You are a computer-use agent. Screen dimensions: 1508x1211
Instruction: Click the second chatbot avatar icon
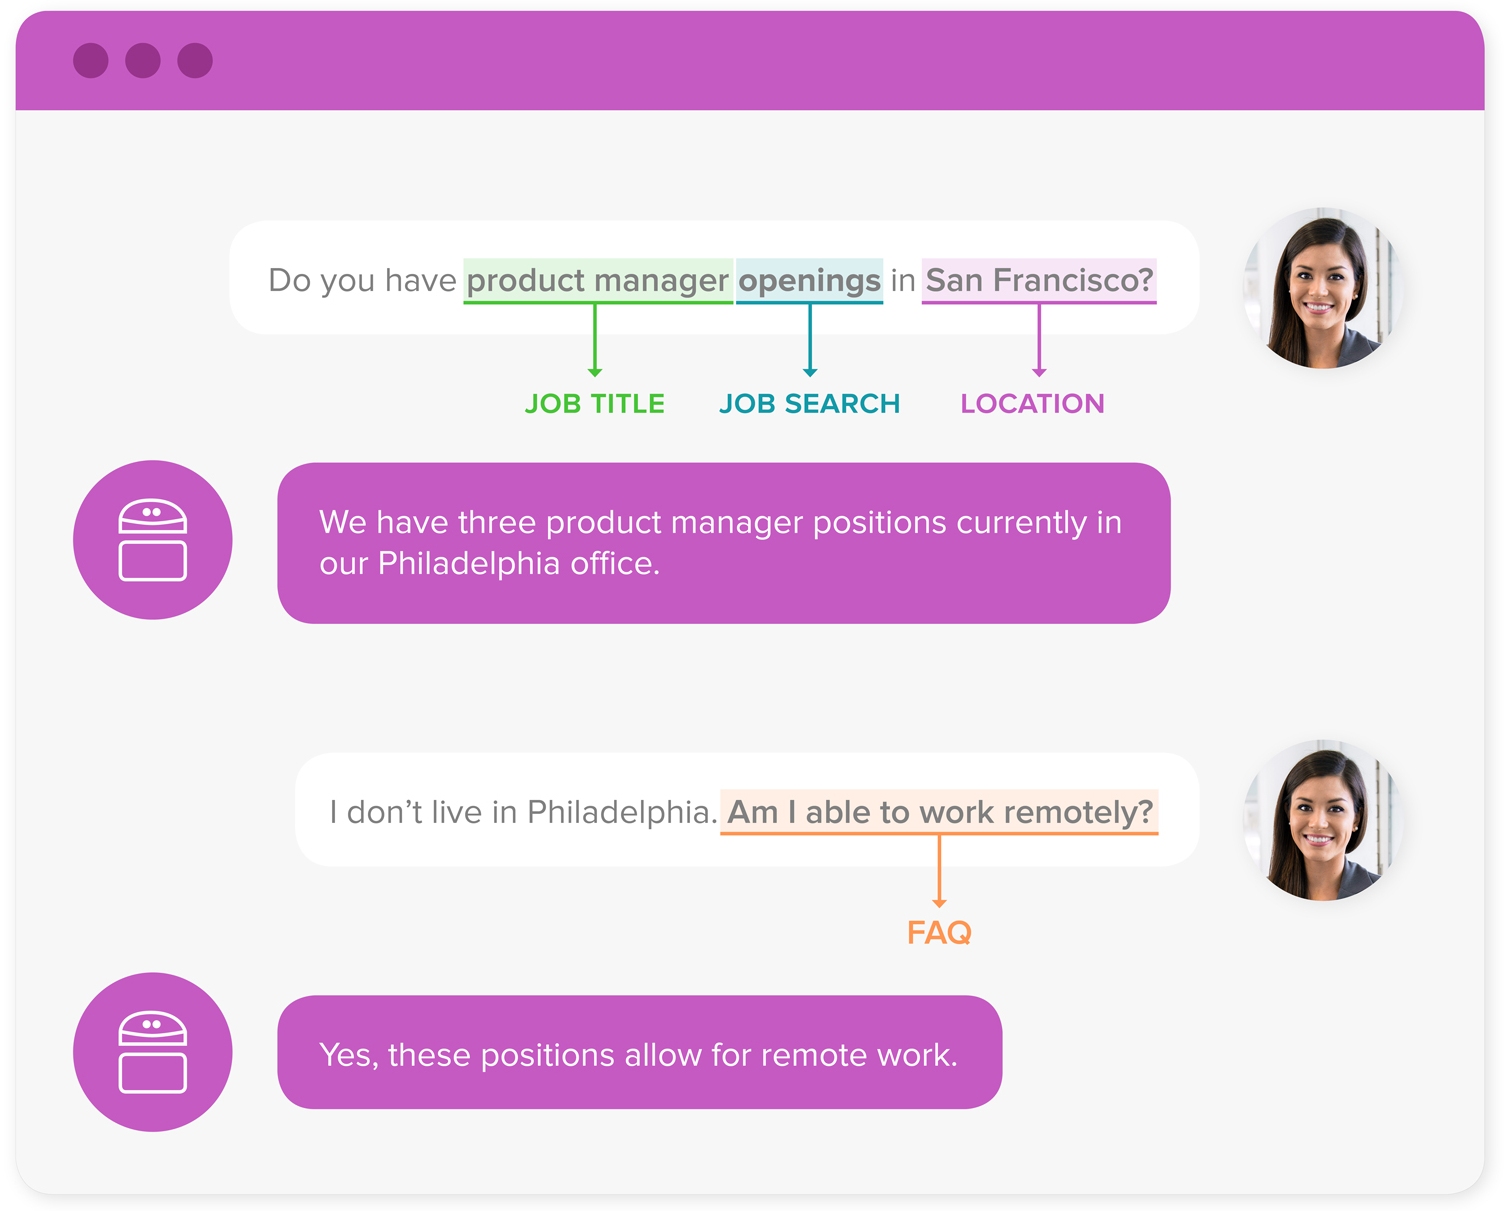pyautogui.click(x=152, y=1052)
